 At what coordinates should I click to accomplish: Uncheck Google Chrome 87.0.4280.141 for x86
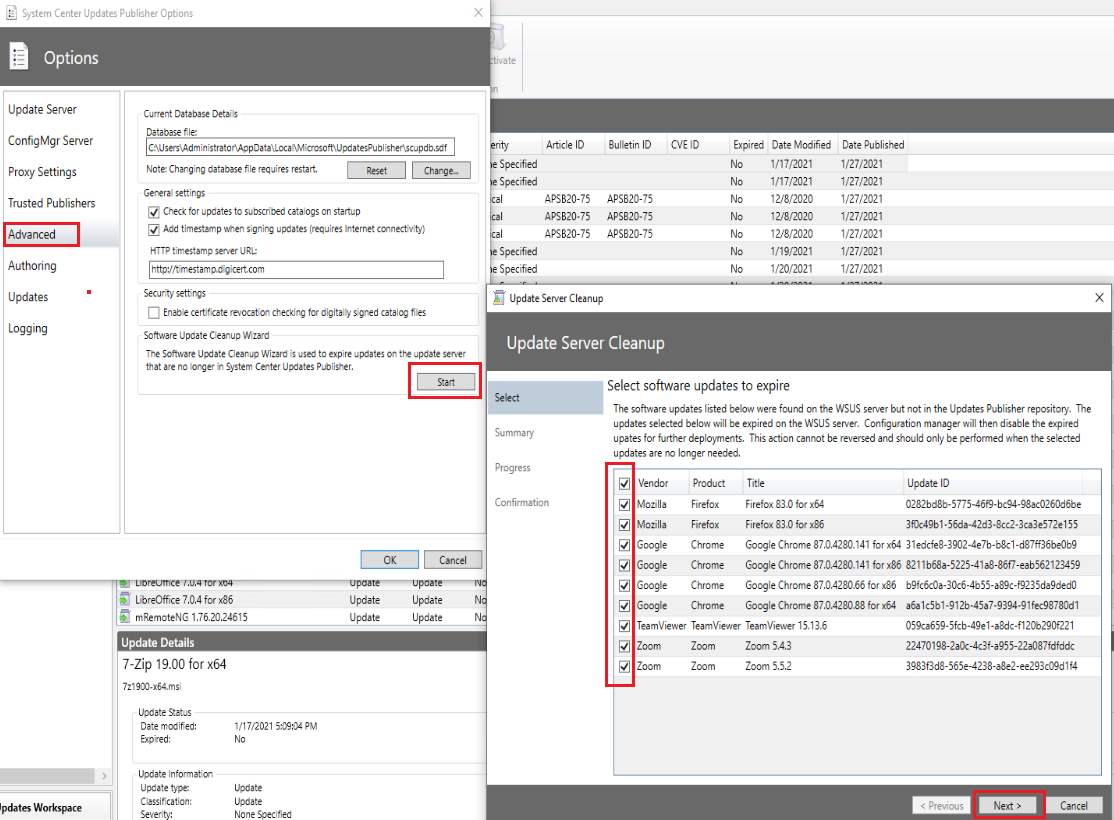(x=624, y=566)
